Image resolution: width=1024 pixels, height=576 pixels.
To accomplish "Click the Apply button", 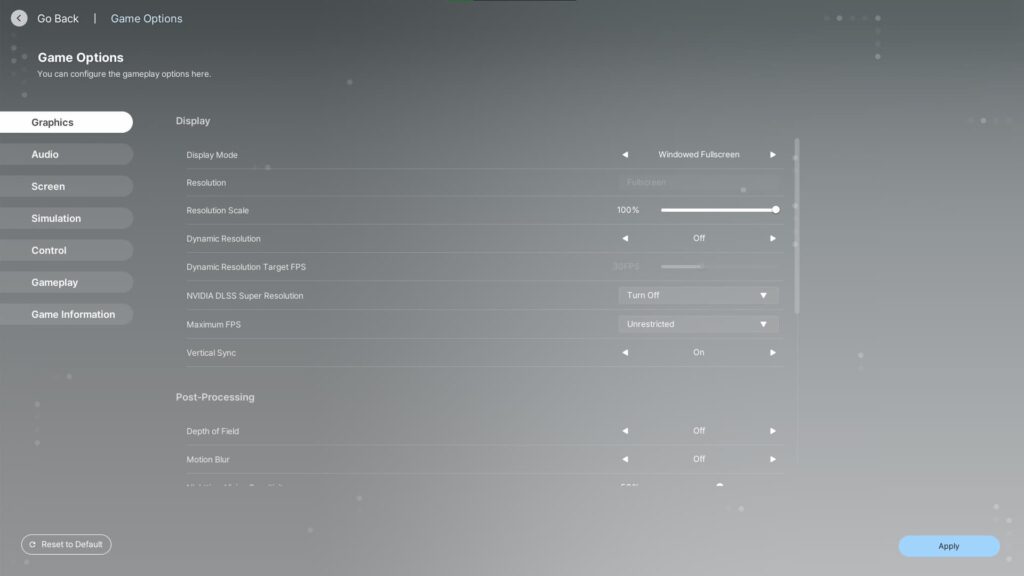I will 947,545.
